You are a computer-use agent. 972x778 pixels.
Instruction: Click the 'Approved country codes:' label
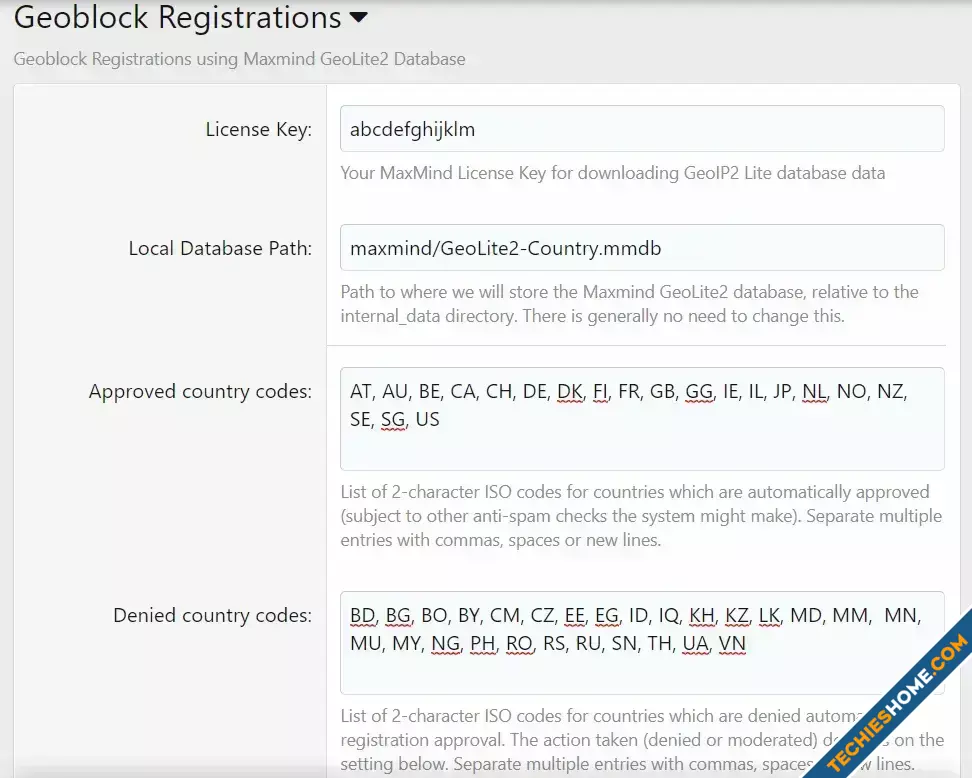(x=200, y=392)
